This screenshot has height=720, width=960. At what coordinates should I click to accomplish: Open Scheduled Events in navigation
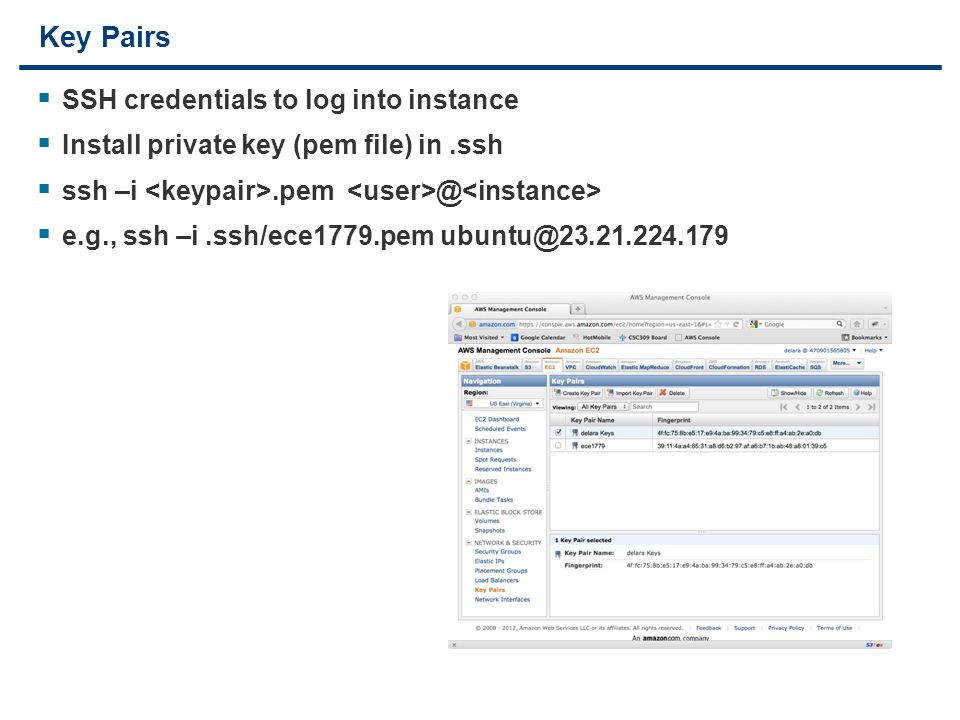[x=500, y=429]
